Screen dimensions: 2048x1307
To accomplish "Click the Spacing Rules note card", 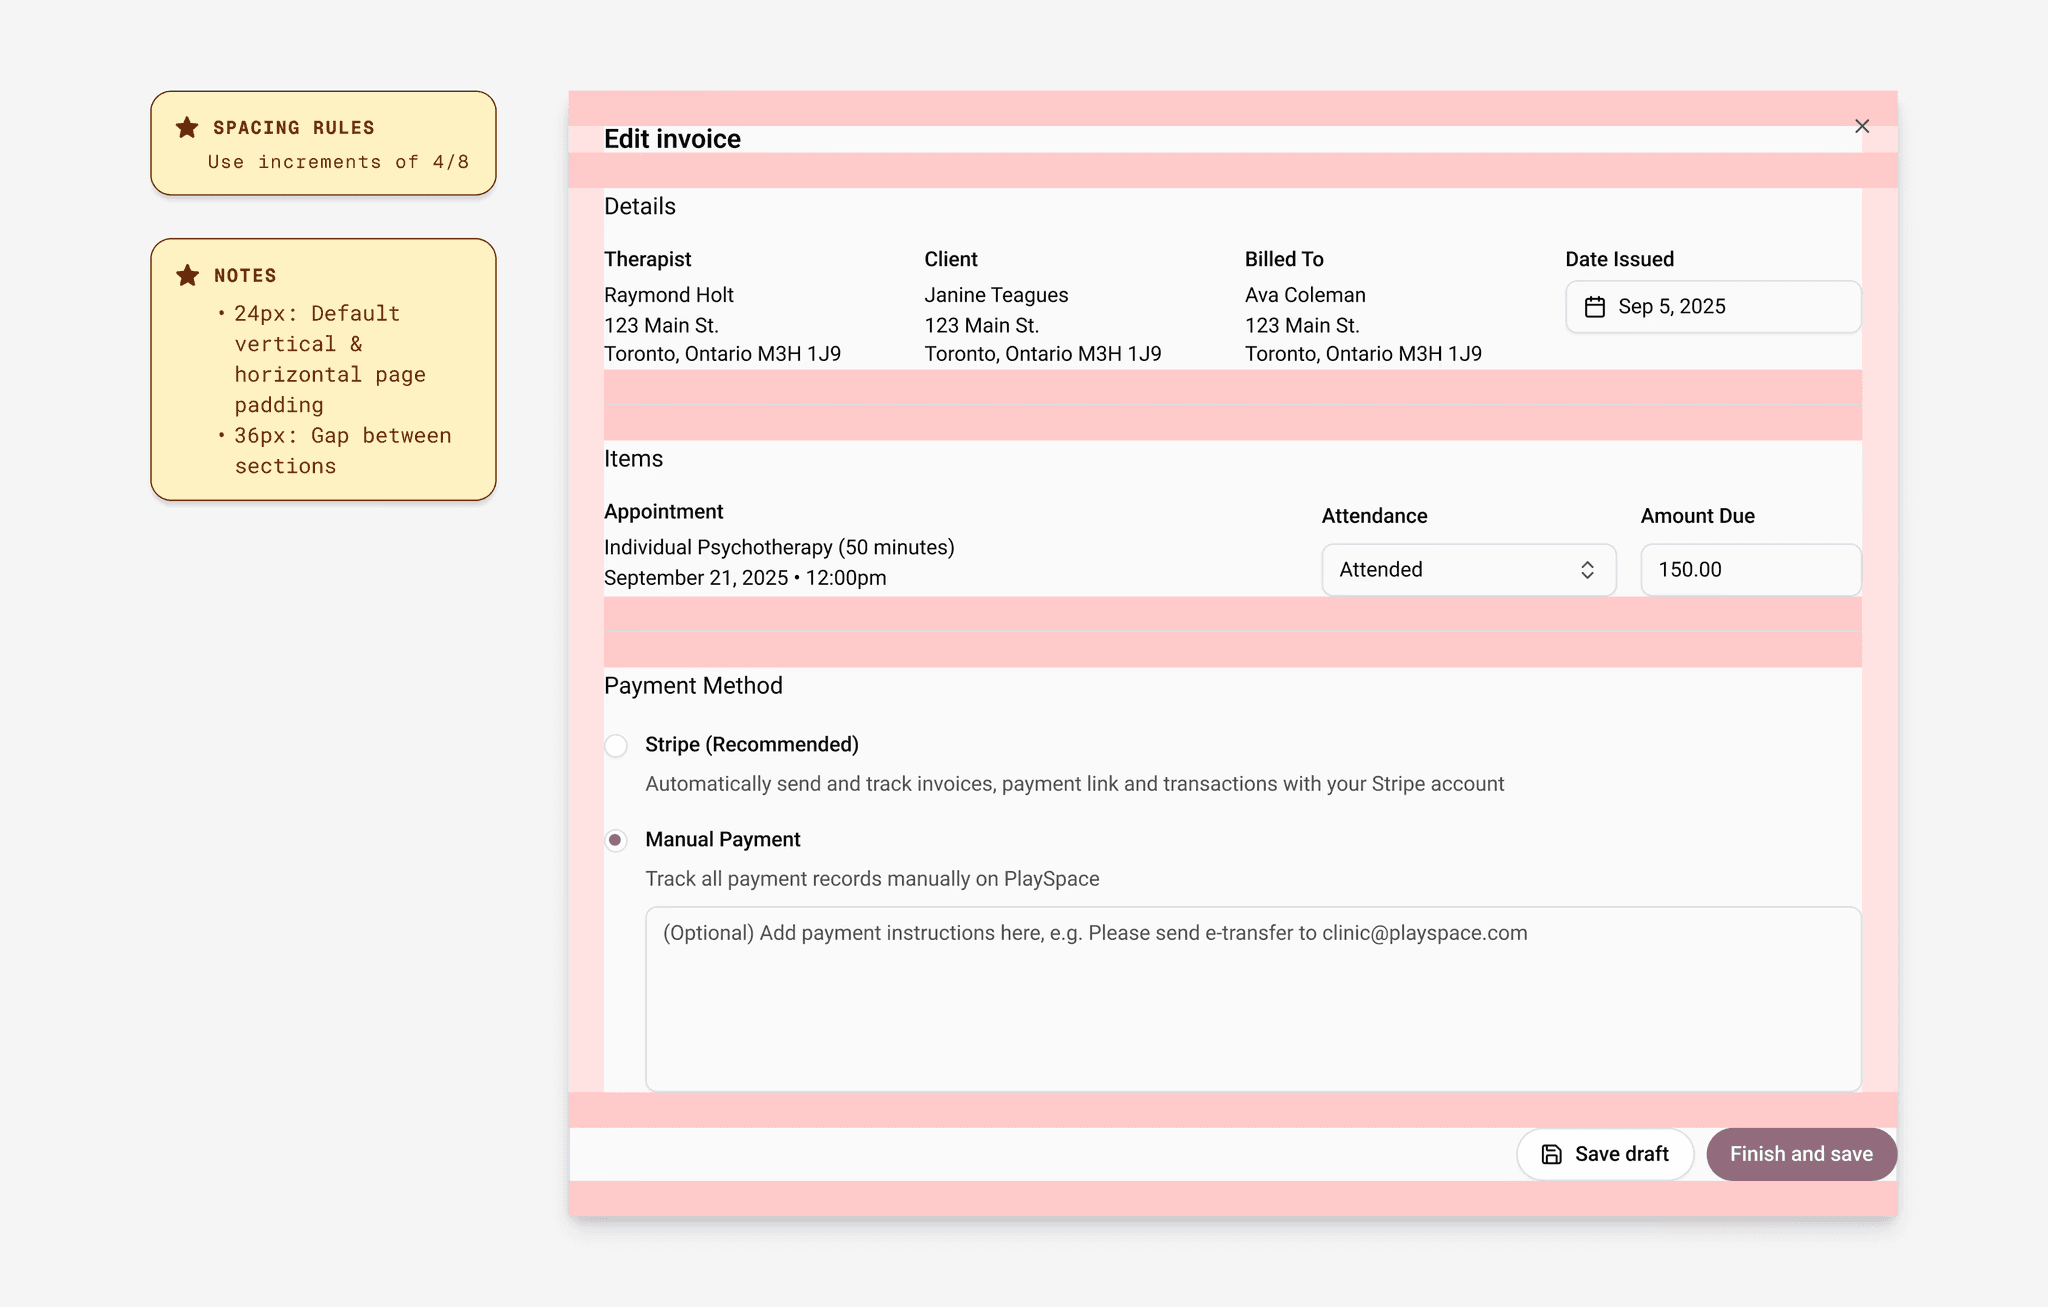I will (x=323, y=144).
